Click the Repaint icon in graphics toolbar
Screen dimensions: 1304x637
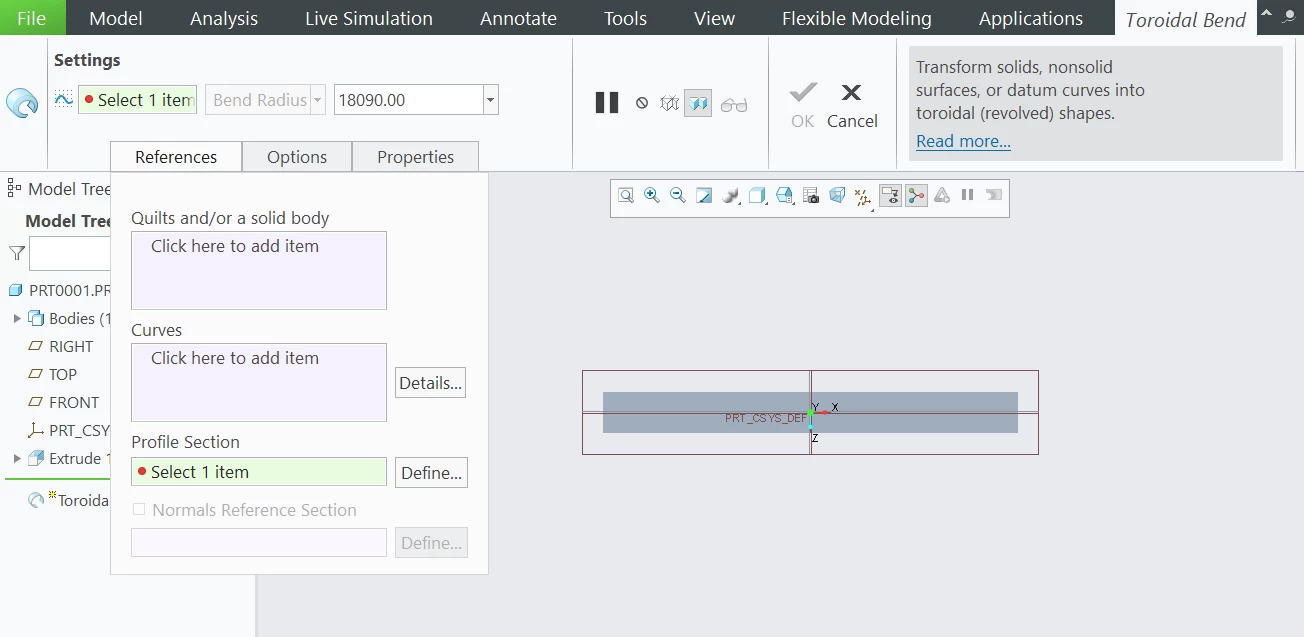point(704,196)
